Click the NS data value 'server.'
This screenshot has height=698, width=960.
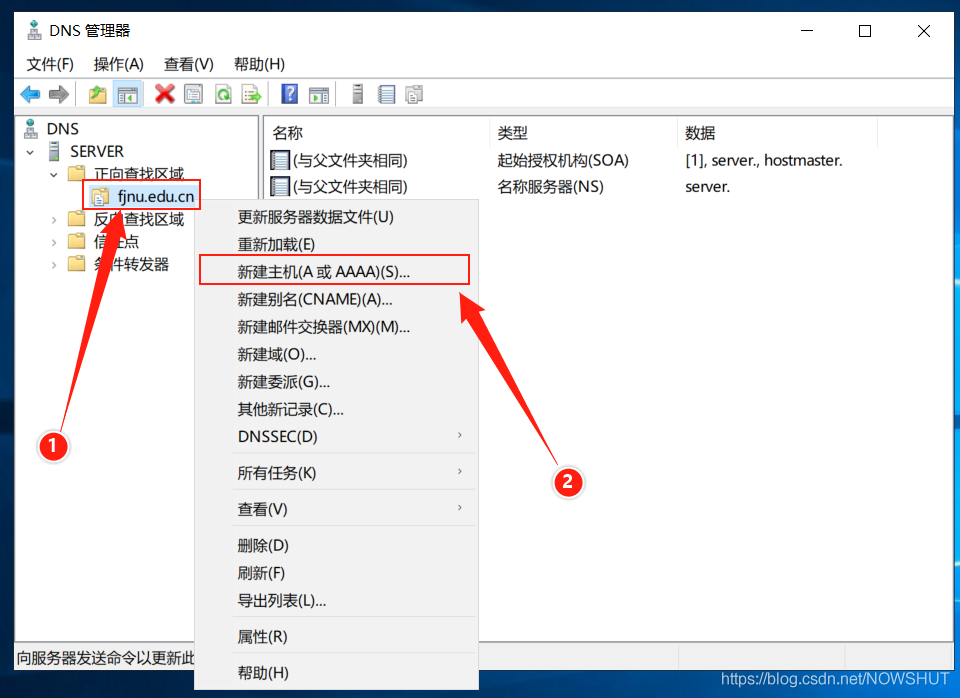click(x=707, y=186)
